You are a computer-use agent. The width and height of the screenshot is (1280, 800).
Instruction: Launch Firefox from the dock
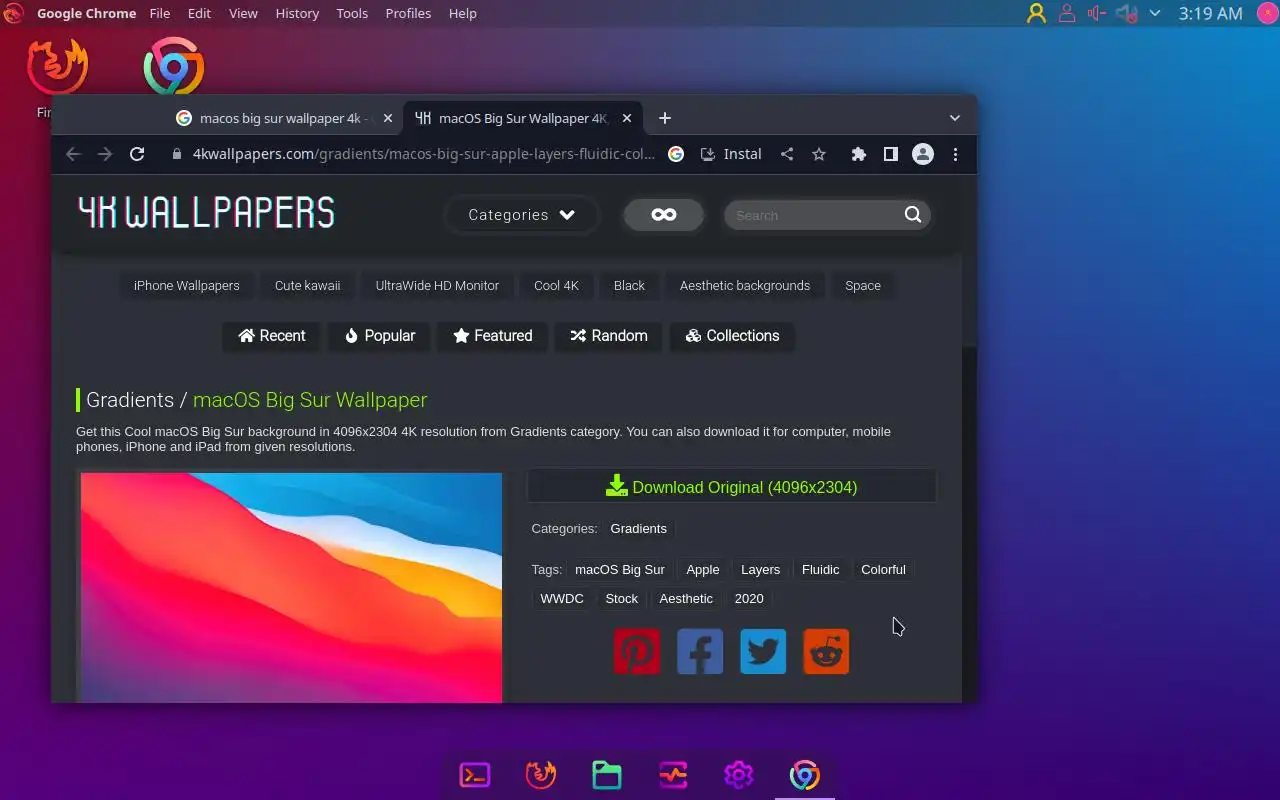[x=541, y=775]
